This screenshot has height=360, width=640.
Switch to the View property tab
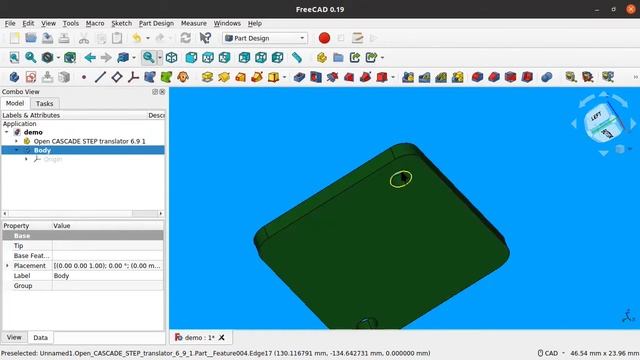(14, 337)
